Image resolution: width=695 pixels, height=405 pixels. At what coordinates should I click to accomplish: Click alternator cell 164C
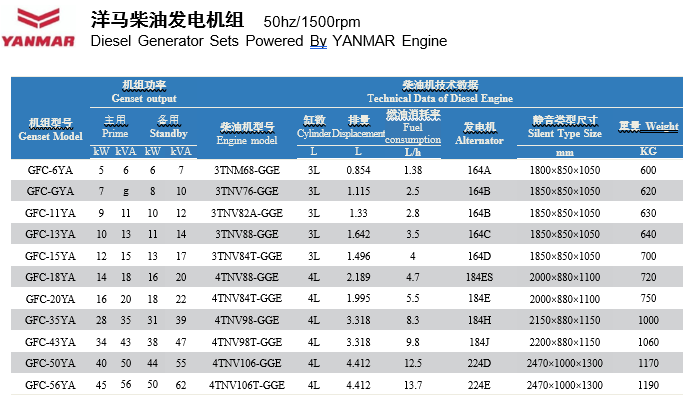coord(479,234)
